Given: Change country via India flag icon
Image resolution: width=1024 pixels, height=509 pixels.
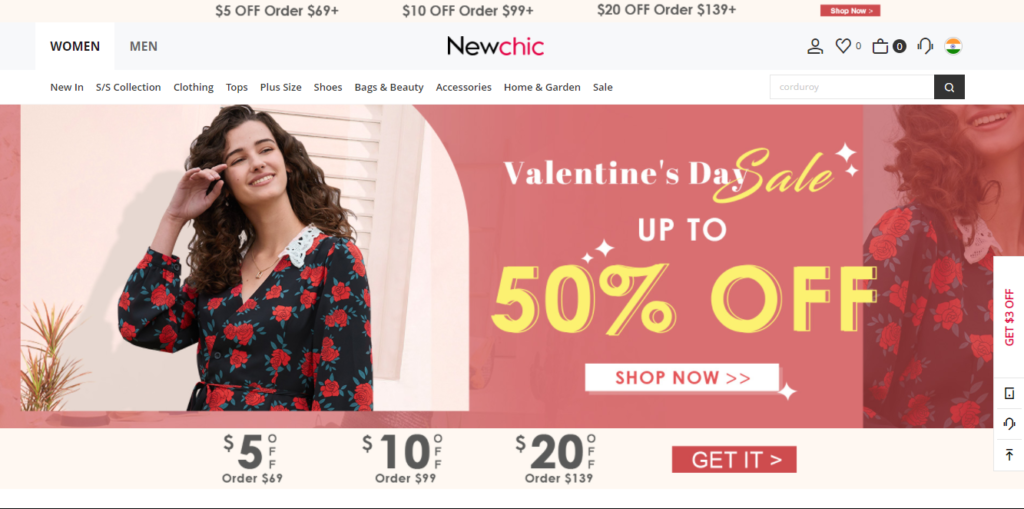Looking at the screenshot, I should pos(953,46).
